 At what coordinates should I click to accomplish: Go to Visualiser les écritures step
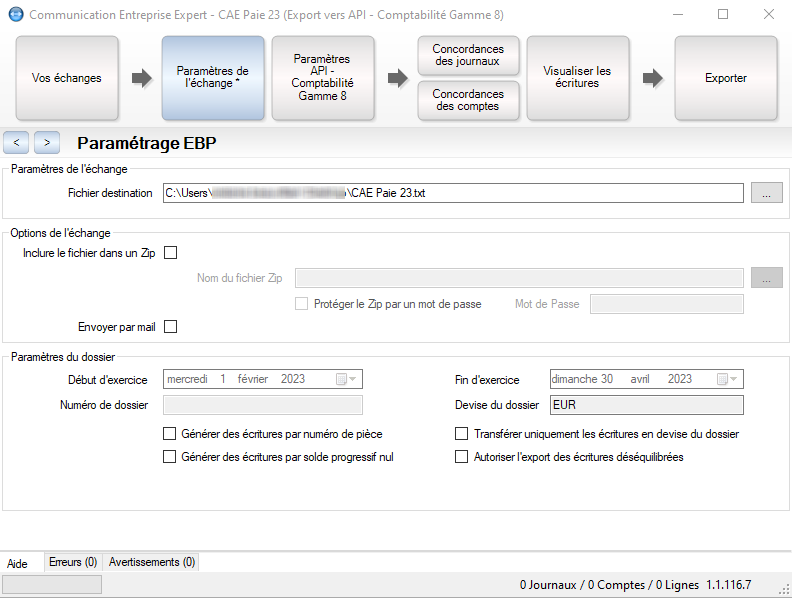click(577, 78)
